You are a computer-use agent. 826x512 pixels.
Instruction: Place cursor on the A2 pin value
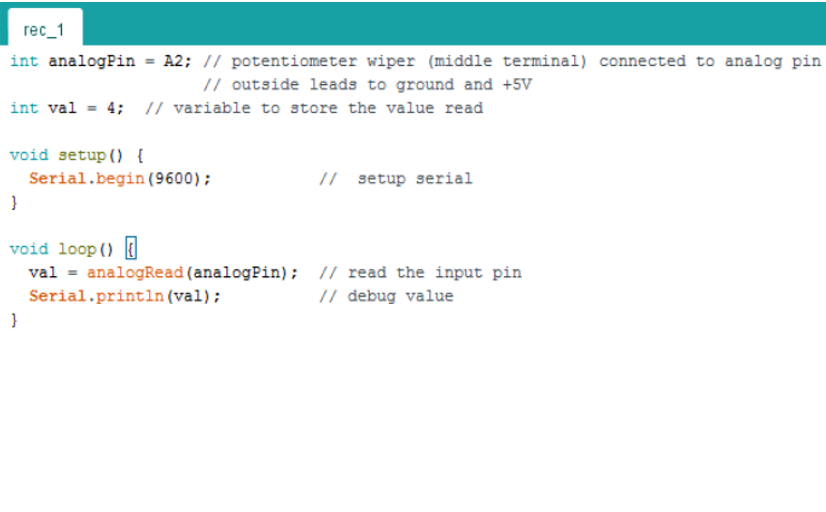point(174,61)
